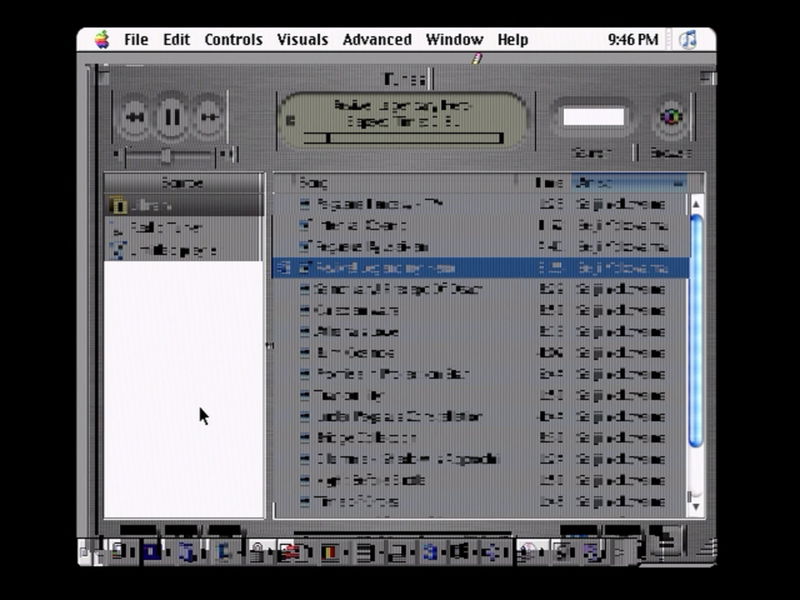Click the Artist column header sort arrow

(x=679, y=183)
